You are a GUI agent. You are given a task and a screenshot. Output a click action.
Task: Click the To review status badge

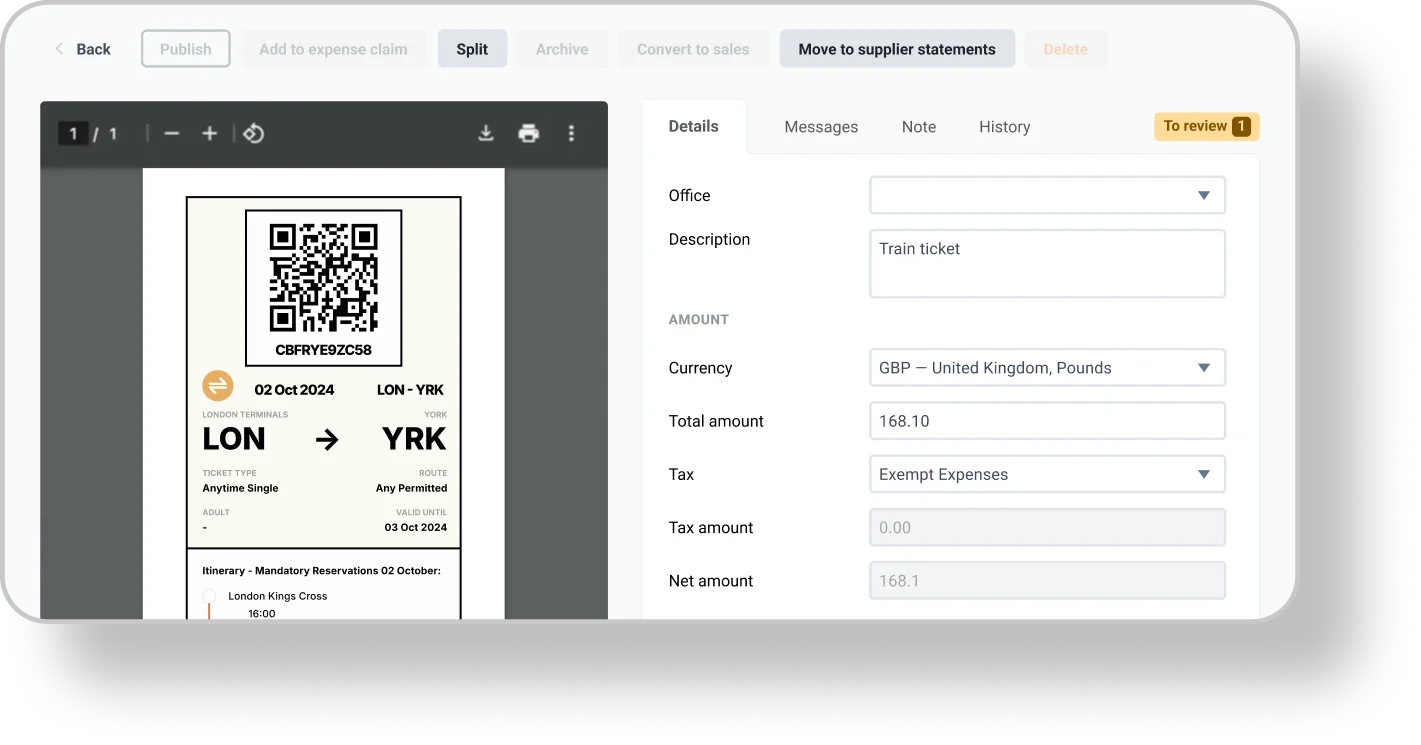click(1206, 126)
